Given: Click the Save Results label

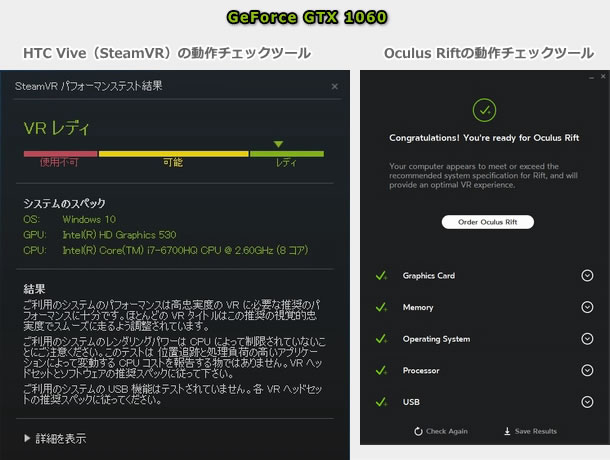Looking at the screenshot, I should point(536,431).
